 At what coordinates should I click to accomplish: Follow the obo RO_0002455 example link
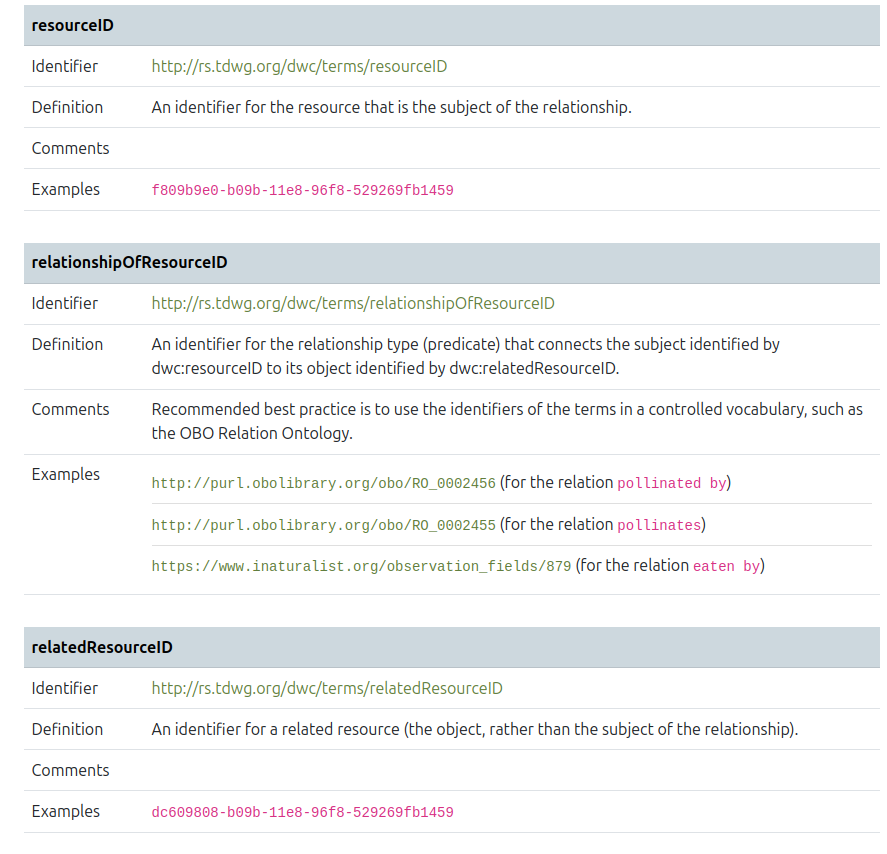click(x=323, y=526)
